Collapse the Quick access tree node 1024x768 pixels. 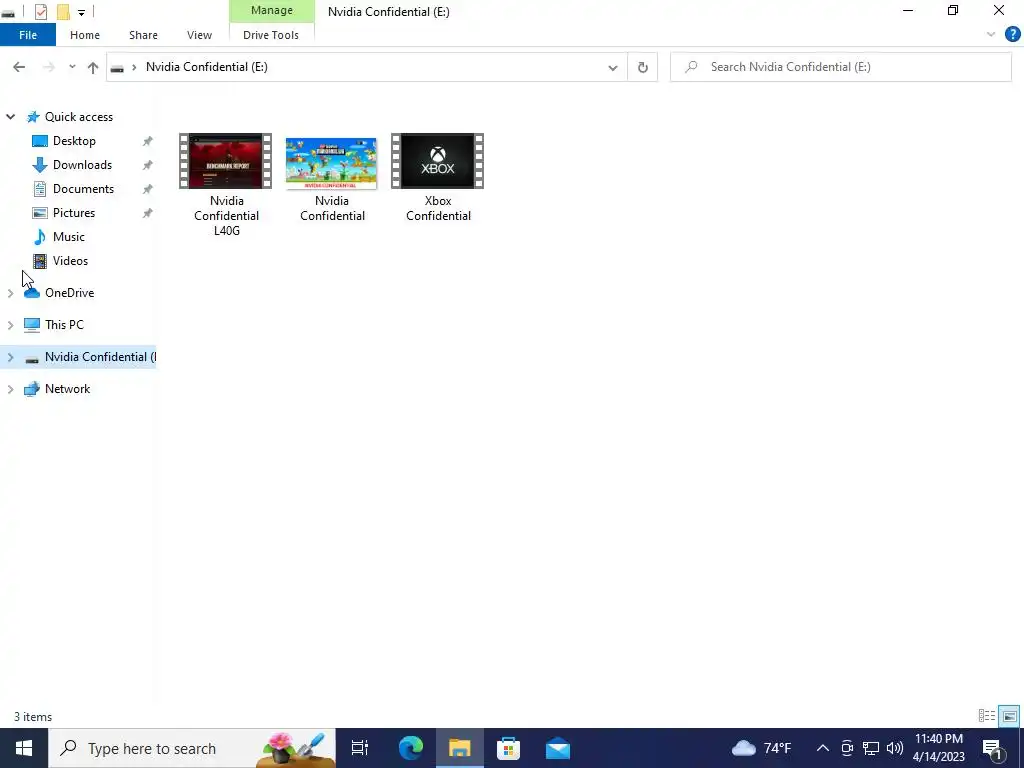click(x=10, y=117)
